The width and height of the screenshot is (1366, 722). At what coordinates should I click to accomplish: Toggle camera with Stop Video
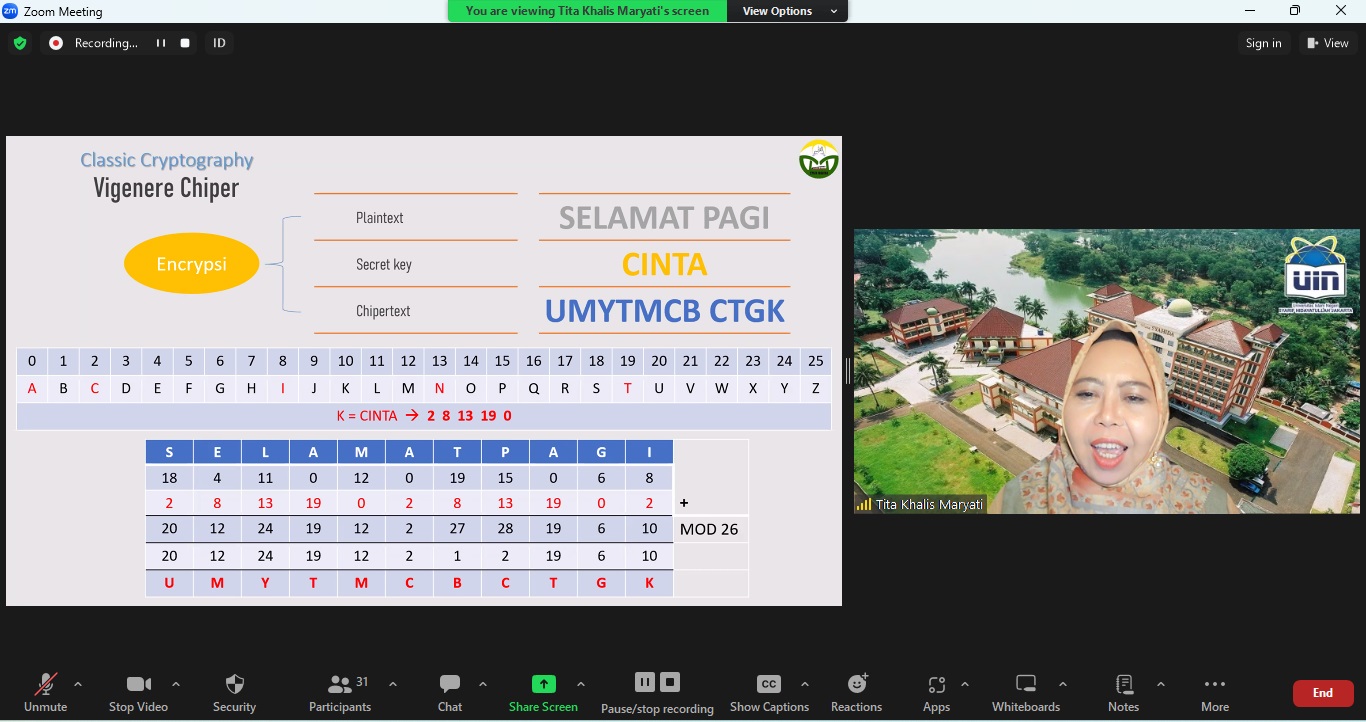138,685
